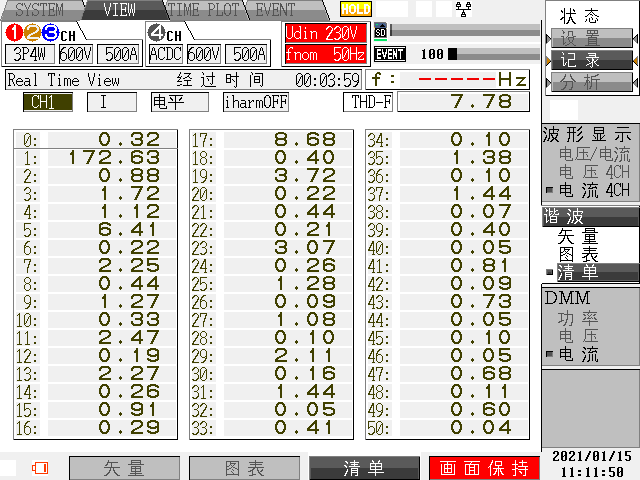Viewport: 640px width, 480px height.
Task: Click harmonic order 1 value 172.63
Action: [113, 158]
